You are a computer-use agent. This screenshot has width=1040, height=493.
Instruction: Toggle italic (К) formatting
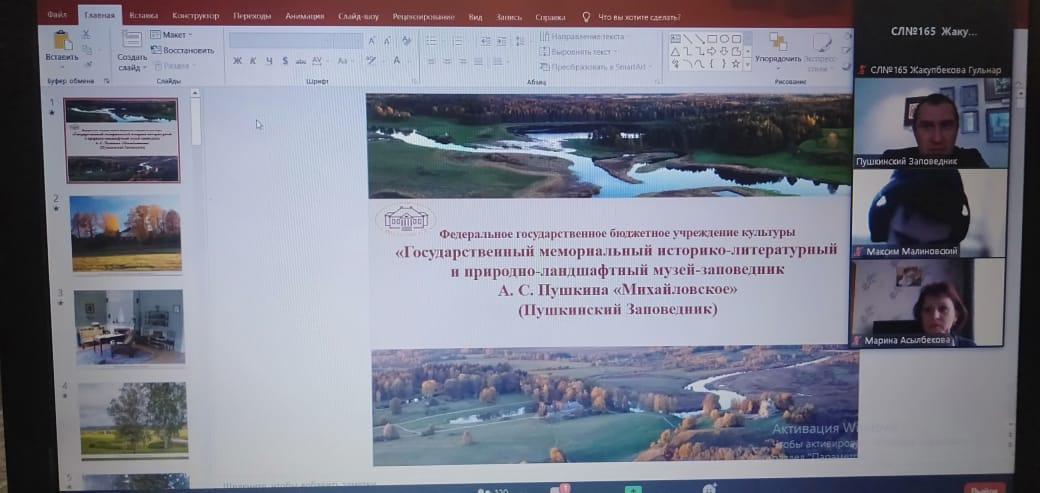(253, 61)
